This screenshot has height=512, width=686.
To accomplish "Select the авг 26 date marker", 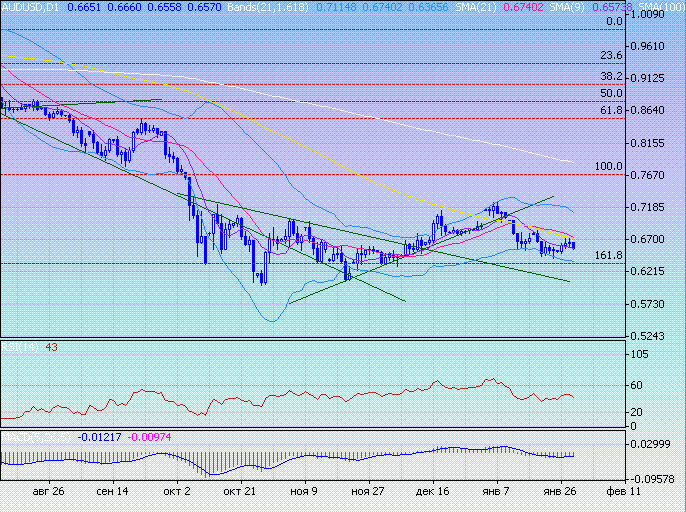I will click(48, 493).
